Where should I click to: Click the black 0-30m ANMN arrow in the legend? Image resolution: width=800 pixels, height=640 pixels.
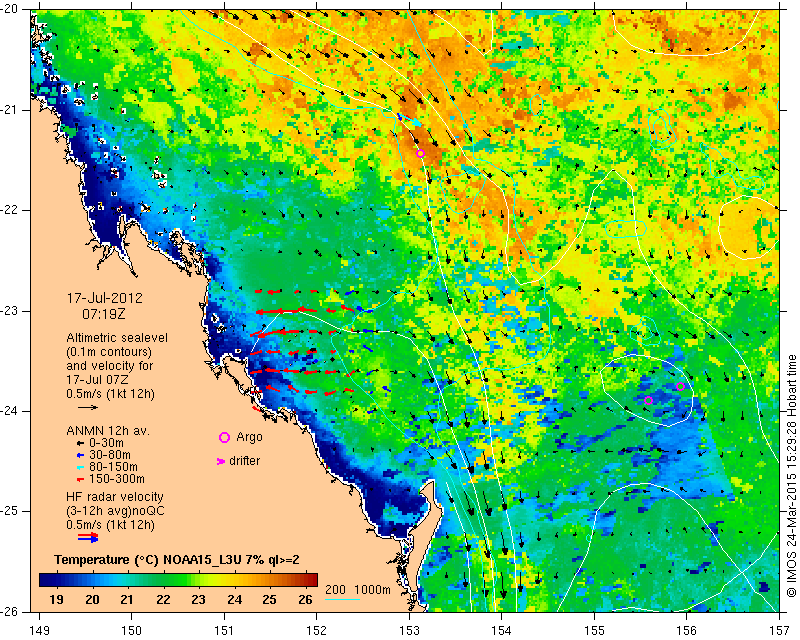(x=80, y=443)
